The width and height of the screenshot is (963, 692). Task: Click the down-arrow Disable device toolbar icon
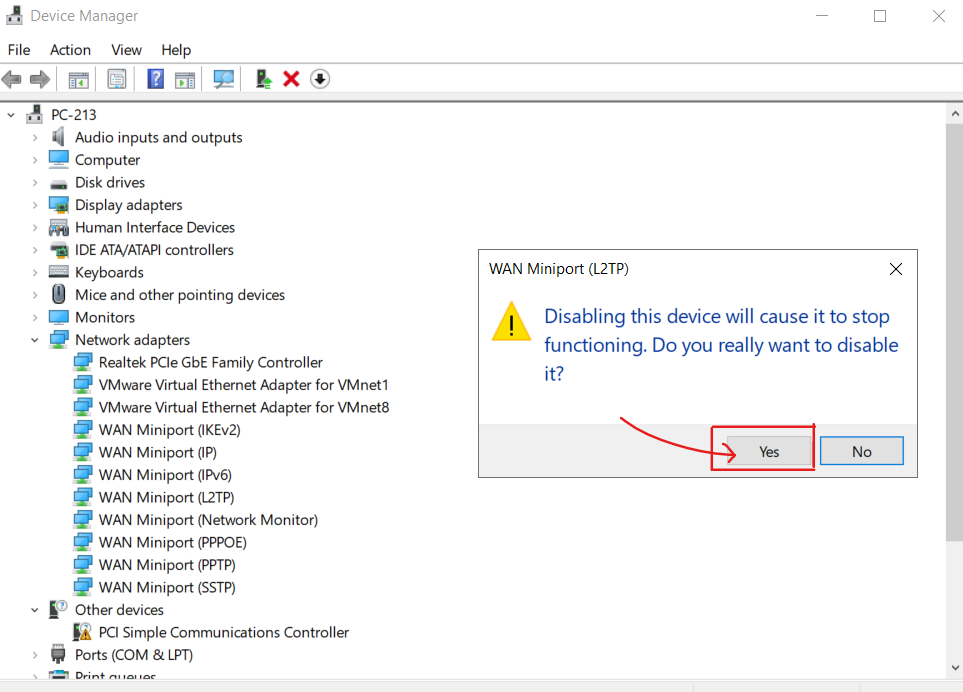click(x=319, y=79)
